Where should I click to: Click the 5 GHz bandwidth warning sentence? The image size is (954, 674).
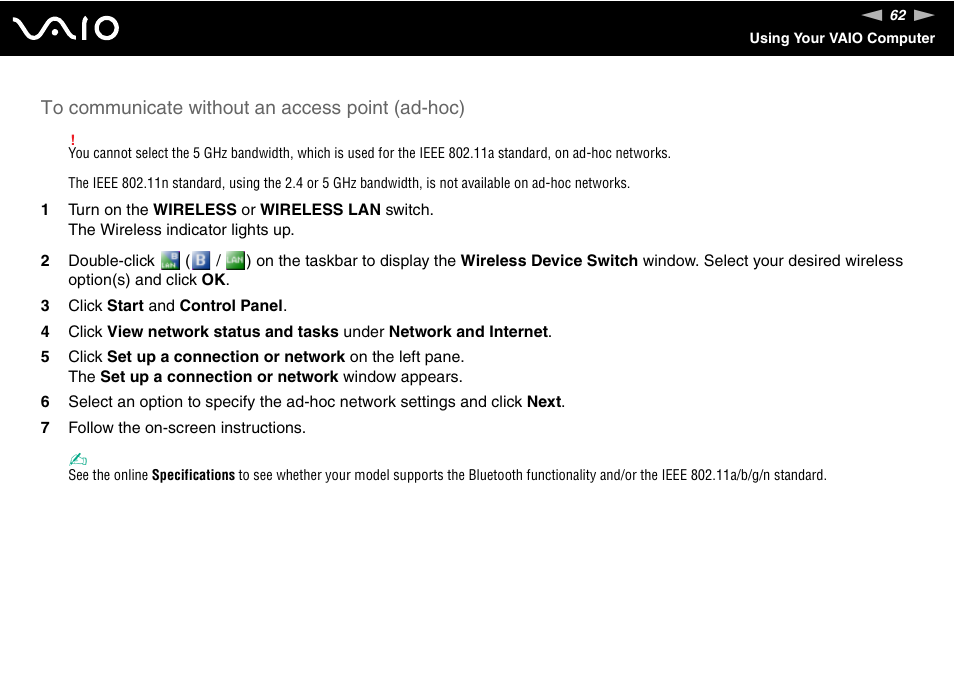[x=369, y=153]
